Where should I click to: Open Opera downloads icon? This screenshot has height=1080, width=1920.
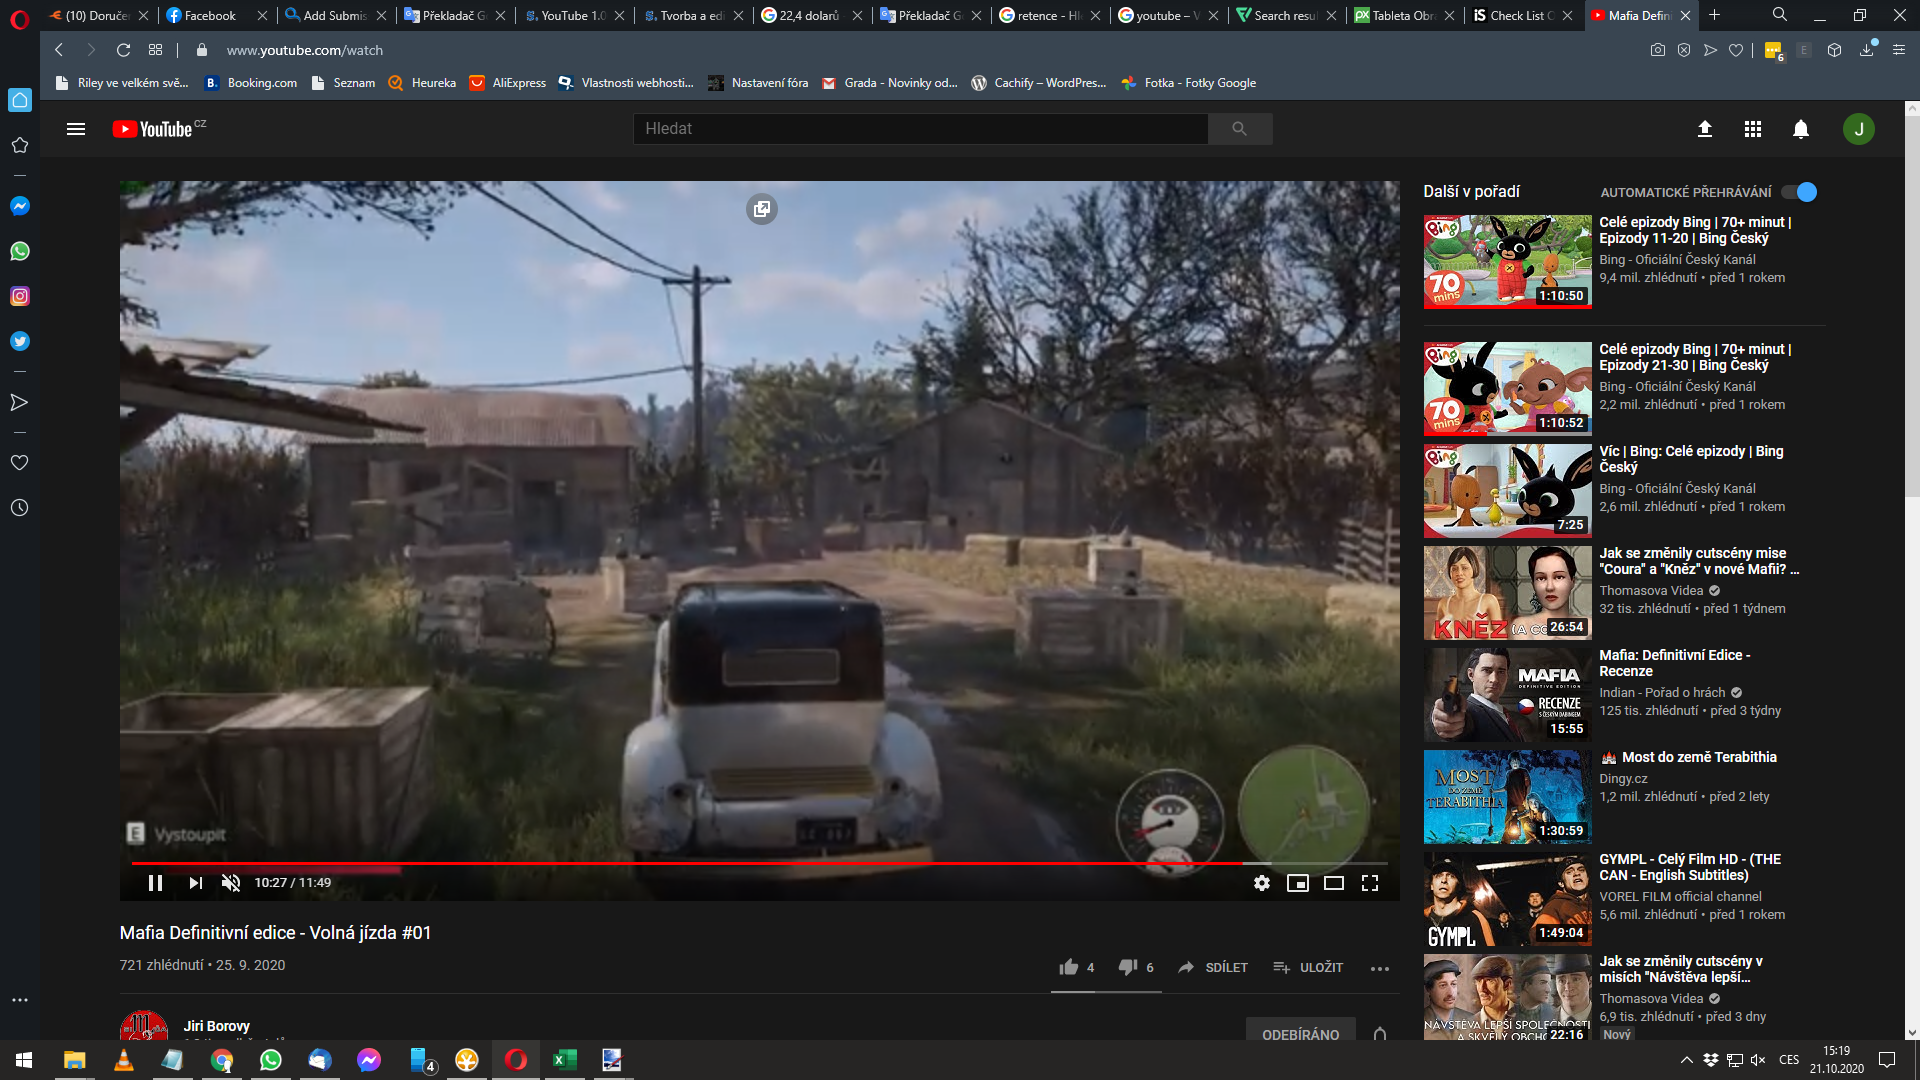pos(1867,50)
